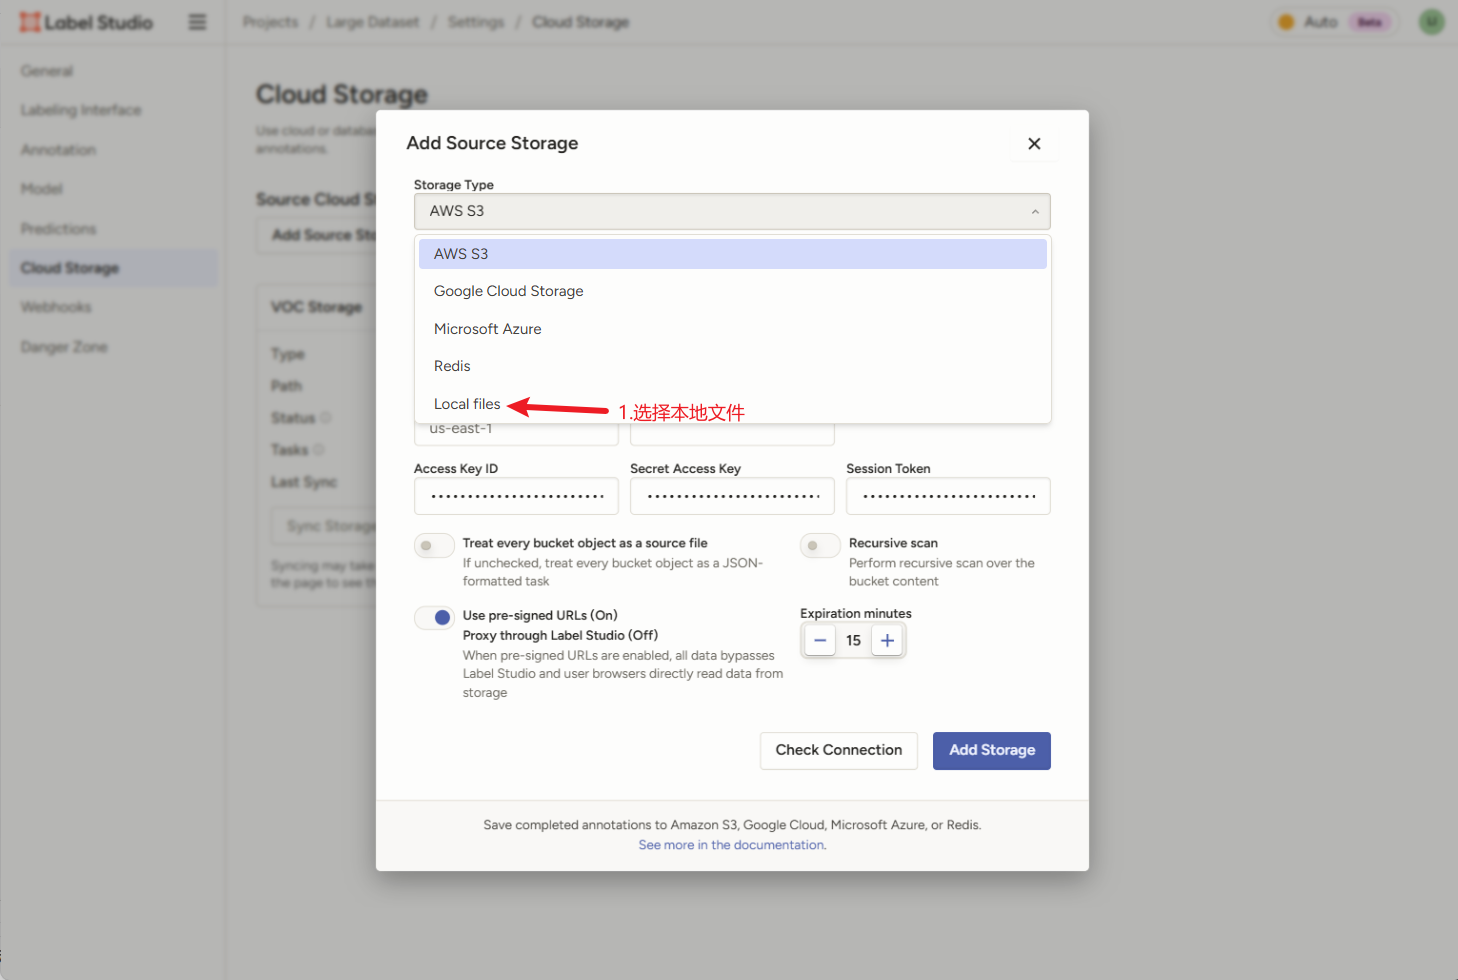Click the Auto beta toggle in header
Viewport: 1458px width, 980px height.
[1334, 22]
